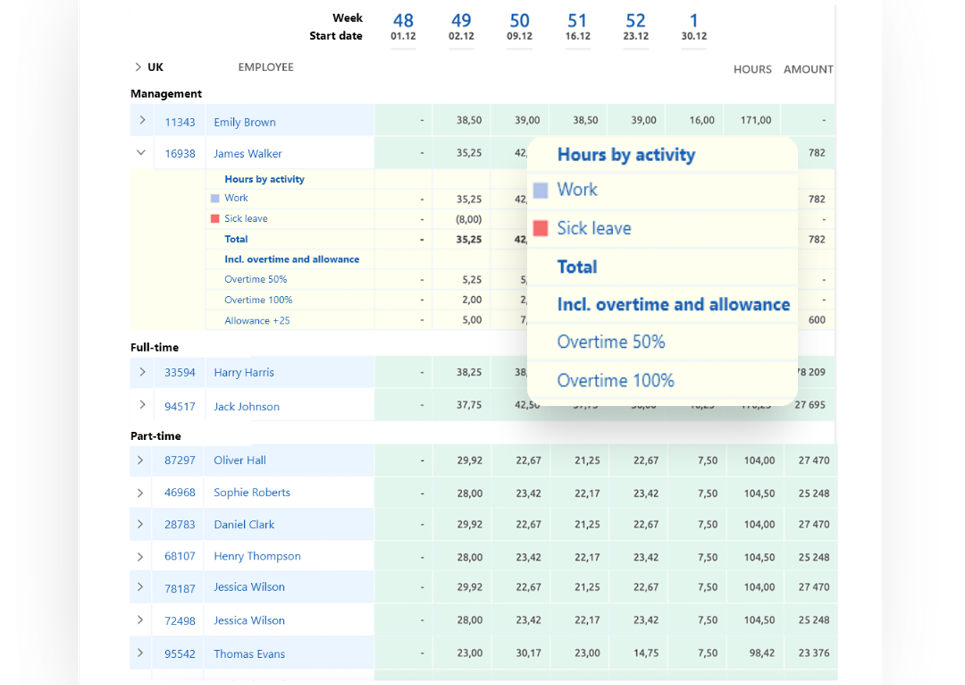Click the blue Work swatch in popup
This screenshot has width=965, height=685.
[540, 190]
